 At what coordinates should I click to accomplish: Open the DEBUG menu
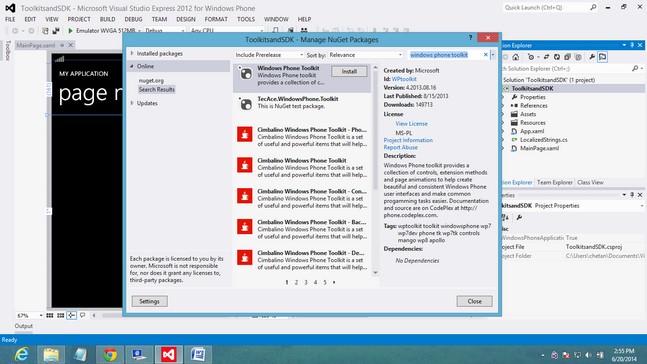[x=133, y=19]
